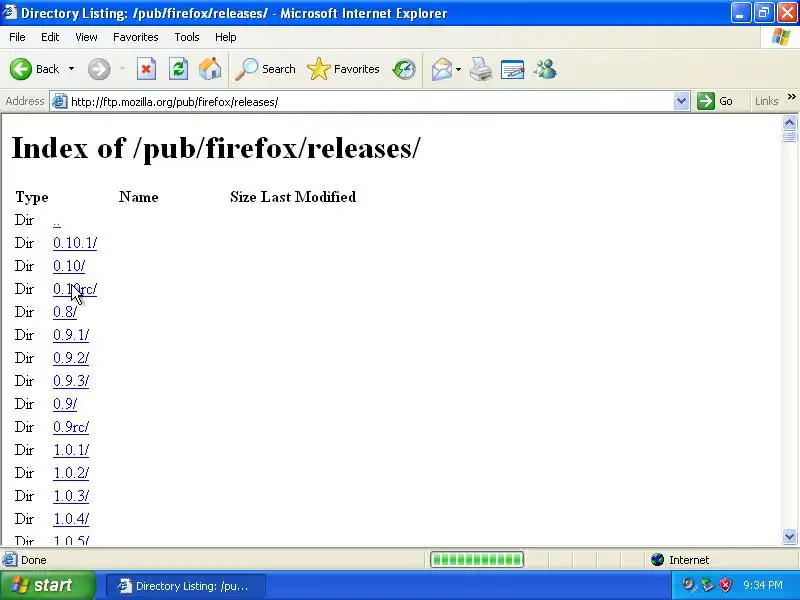Open the 0.10/ directory link
800x600 pixels.
69,266
